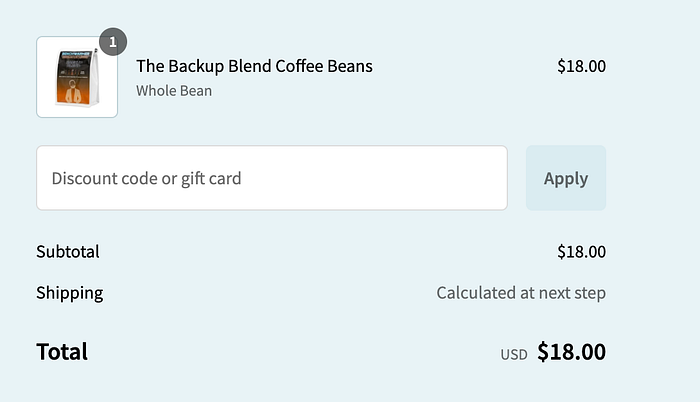The width and height of the screenshot is (700, 402).
Task: Focus the Discount code or gift card field
Action: pos(272,178)
